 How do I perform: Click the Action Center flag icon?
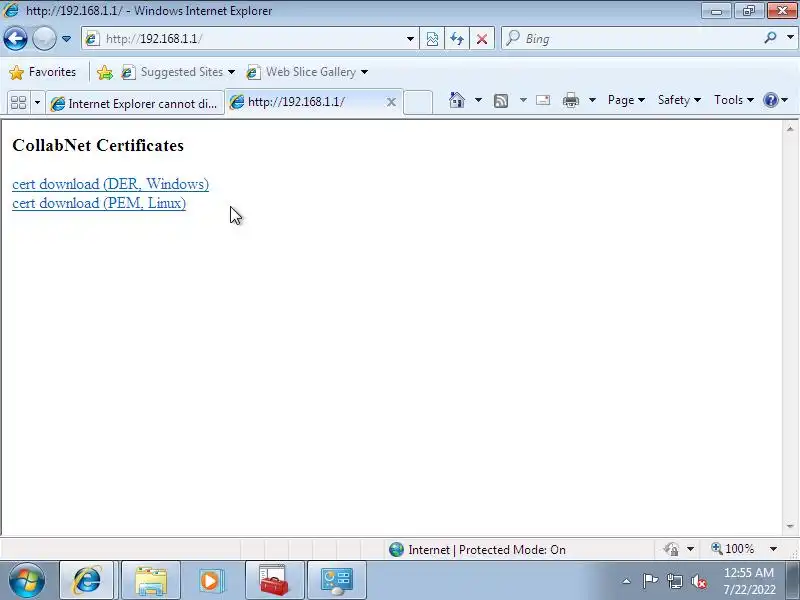pos(650,581)
